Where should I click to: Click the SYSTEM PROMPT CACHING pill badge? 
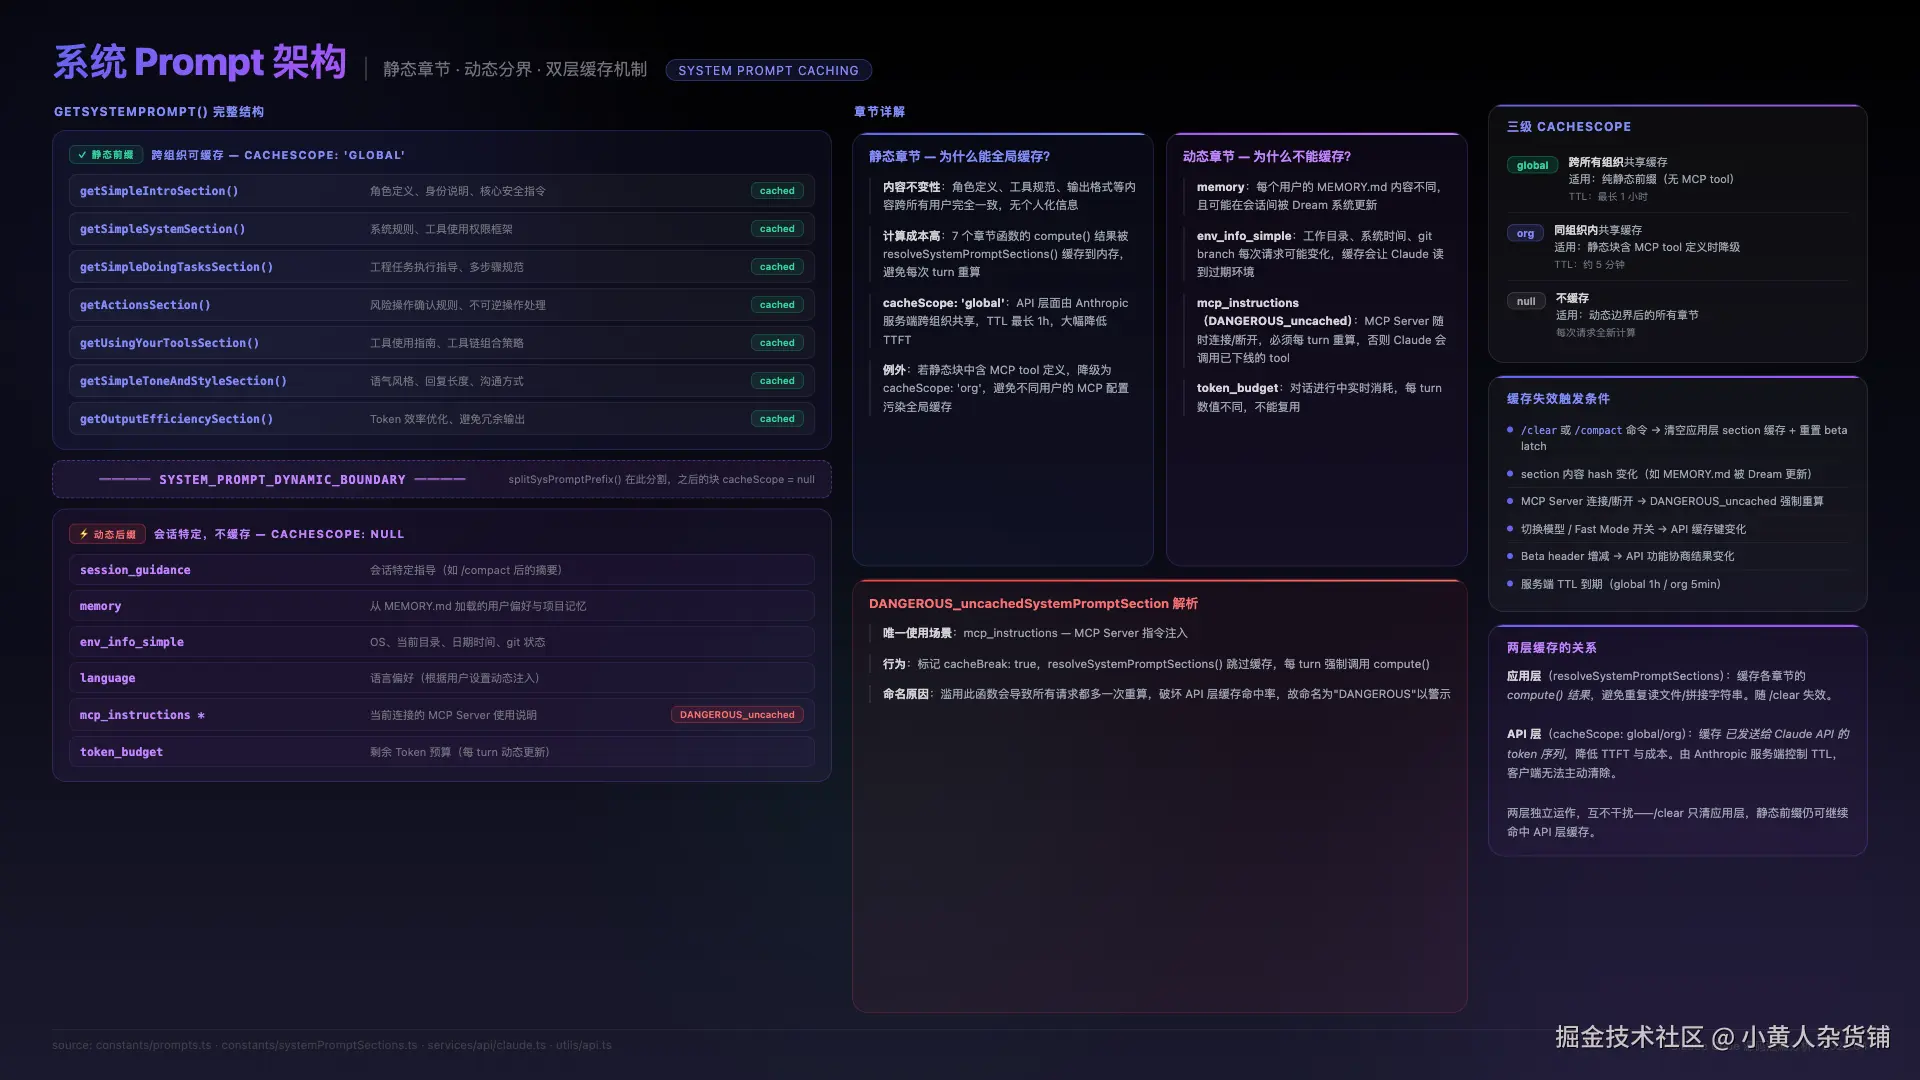(x=768, y=70)
